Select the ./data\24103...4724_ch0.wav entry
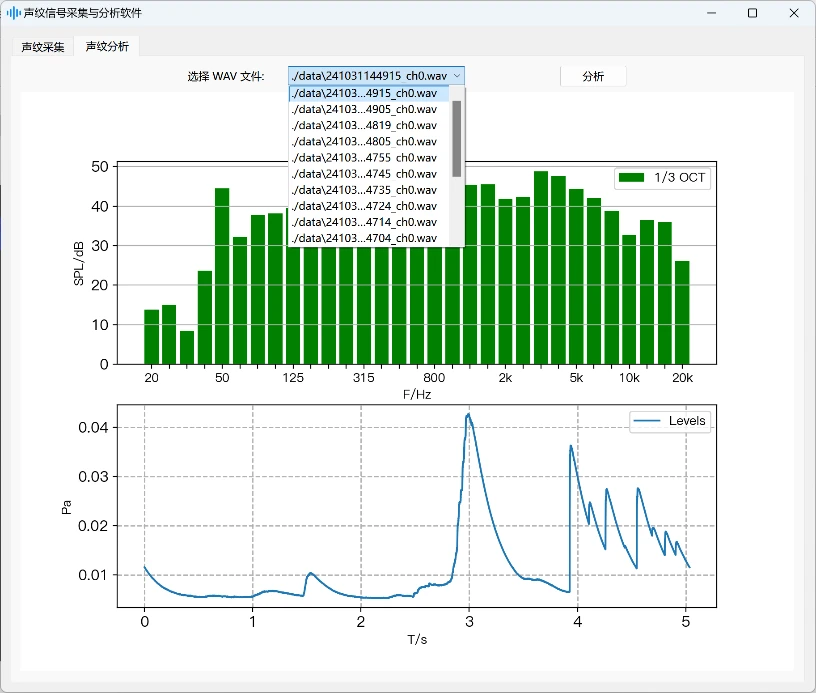816x693 pixels. pyautogui.click(x=369, y=206)
